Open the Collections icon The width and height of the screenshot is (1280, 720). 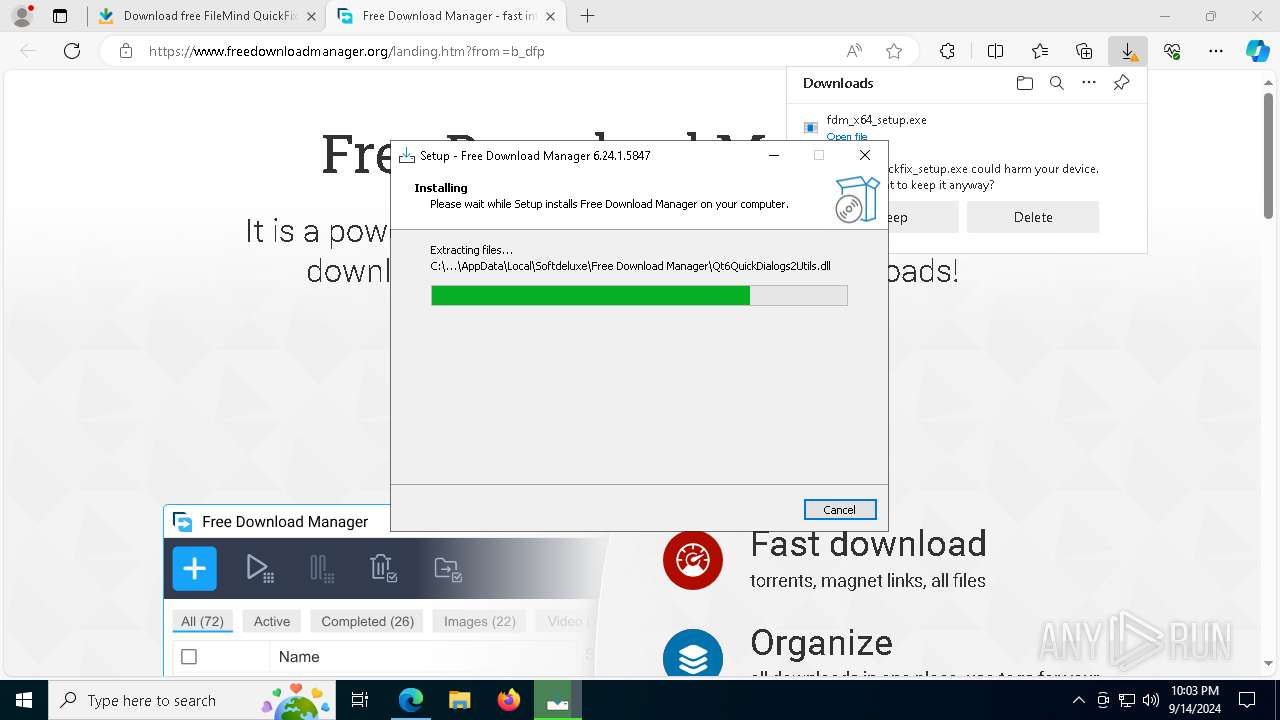1084,51
